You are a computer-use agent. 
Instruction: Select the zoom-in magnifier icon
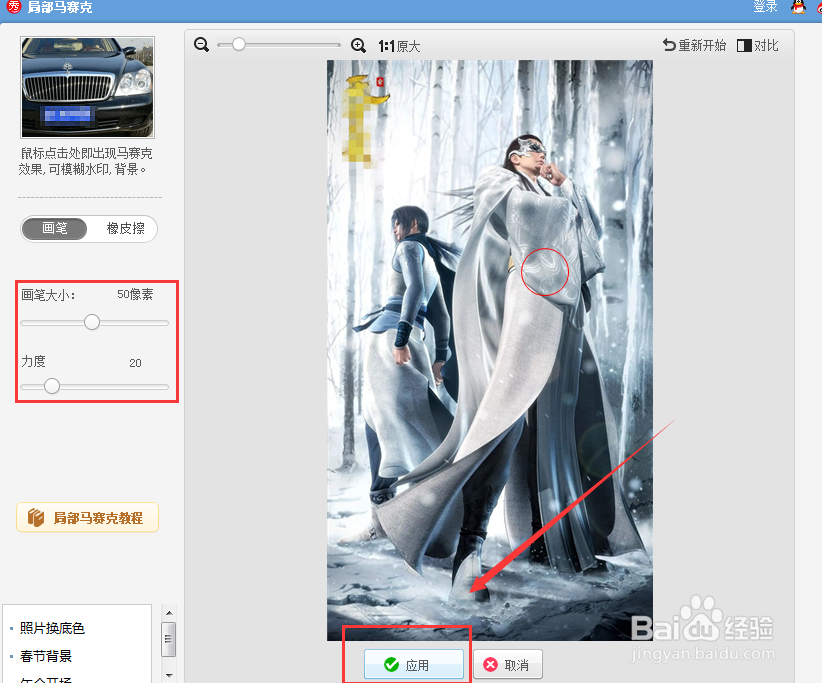coord(359,44)
